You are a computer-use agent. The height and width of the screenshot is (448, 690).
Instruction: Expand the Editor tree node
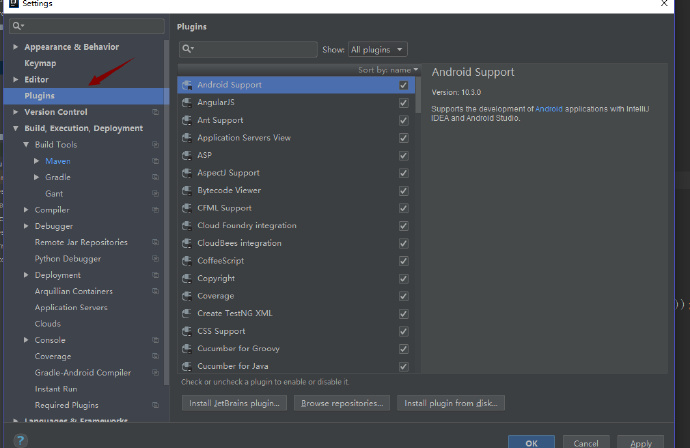coord(15,79)
